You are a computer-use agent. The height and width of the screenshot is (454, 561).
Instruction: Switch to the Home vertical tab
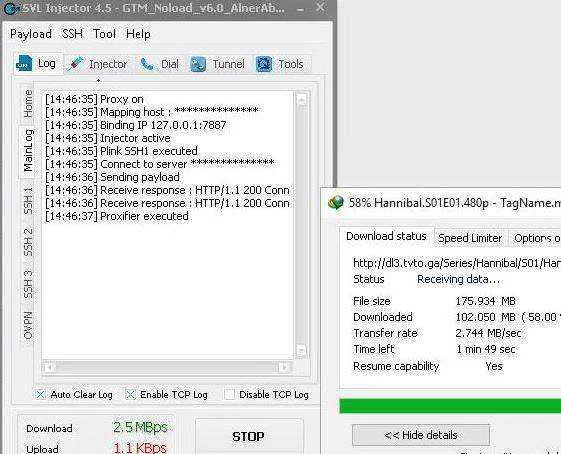tap(28, 104)
